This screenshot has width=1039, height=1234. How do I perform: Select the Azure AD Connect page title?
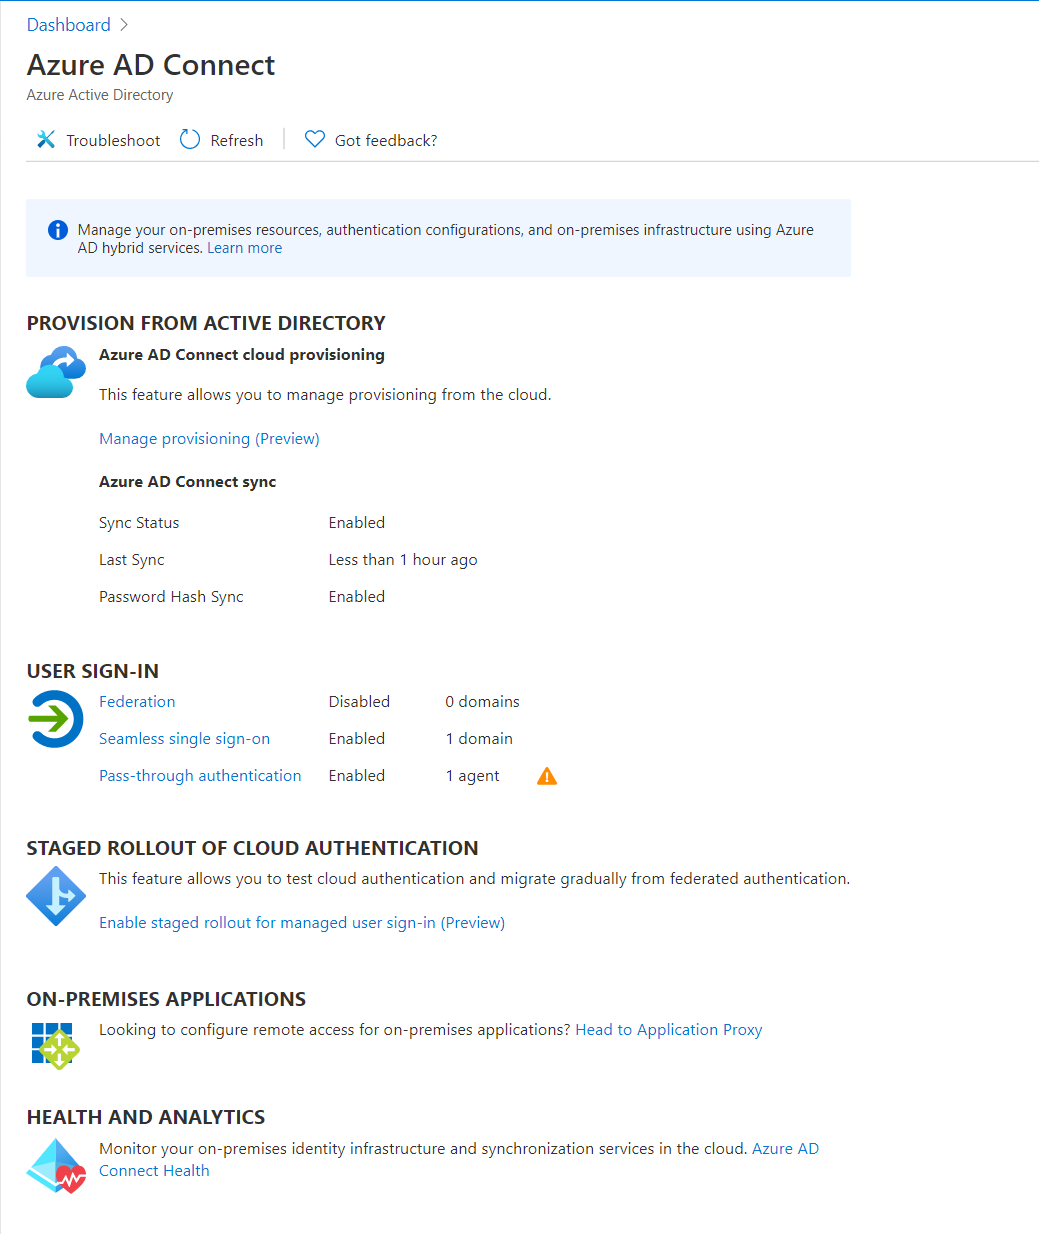pyautogui.click(x=151, y=65)
